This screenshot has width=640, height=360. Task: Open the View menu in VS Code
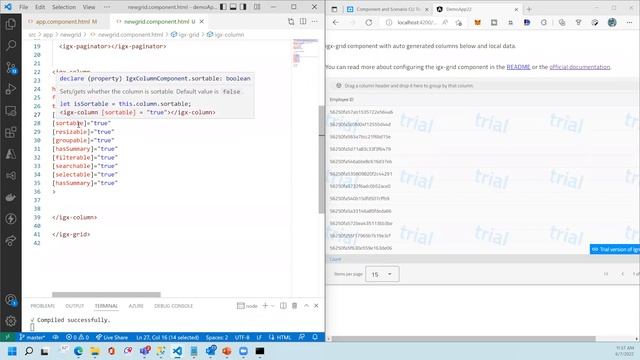coord(89,7)
